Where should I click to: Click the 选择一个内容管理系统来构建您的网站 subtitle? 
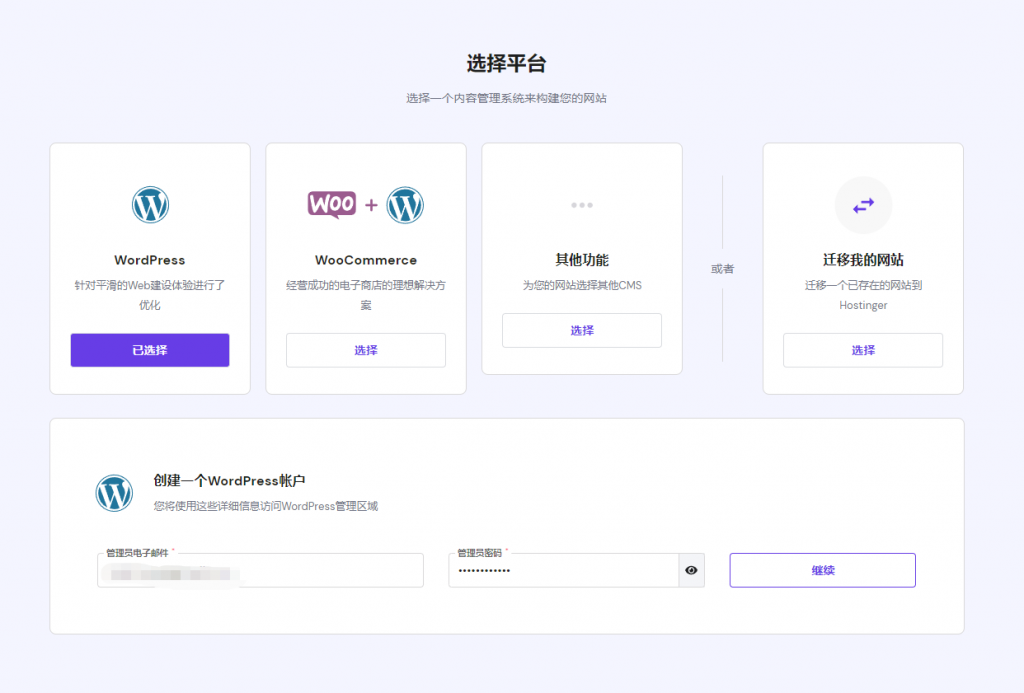[506, 98]
